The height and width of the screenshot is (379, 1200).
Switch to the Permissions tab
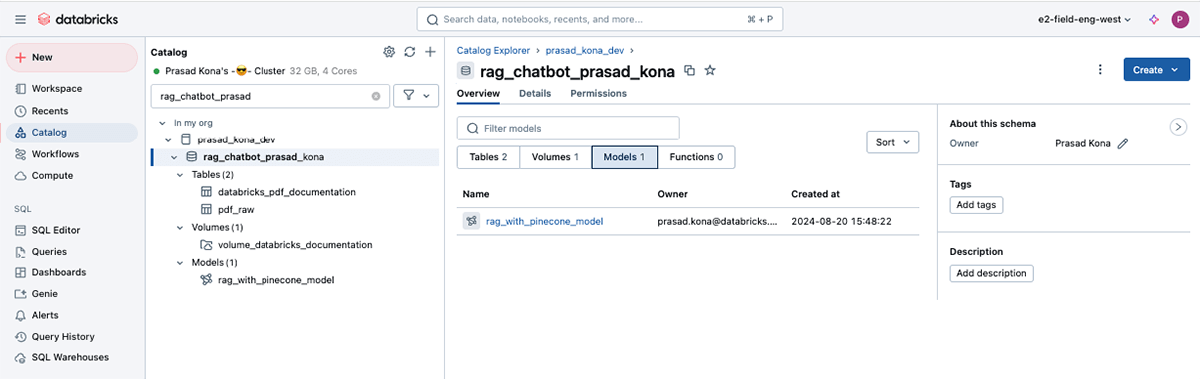click(598, 94)
